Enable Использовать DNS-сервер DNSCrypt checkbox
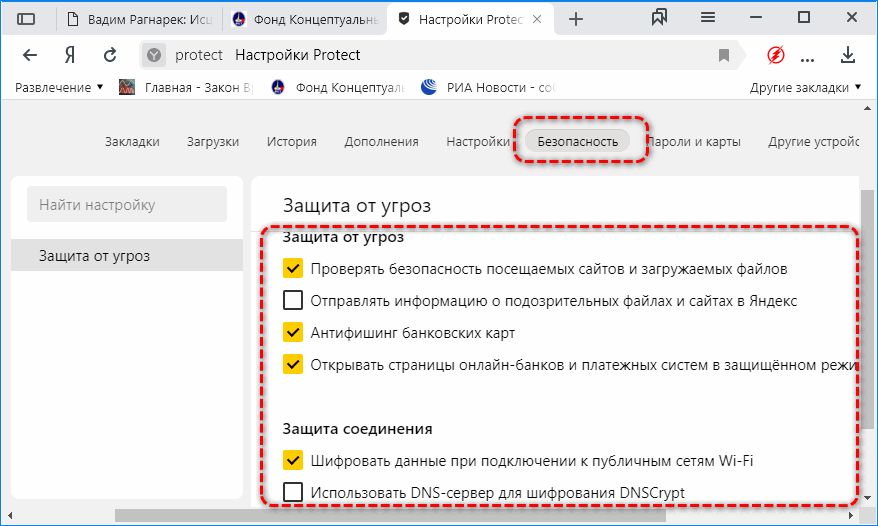The width and height of the screenshot is (878, 526). click(x=293, y=492)
